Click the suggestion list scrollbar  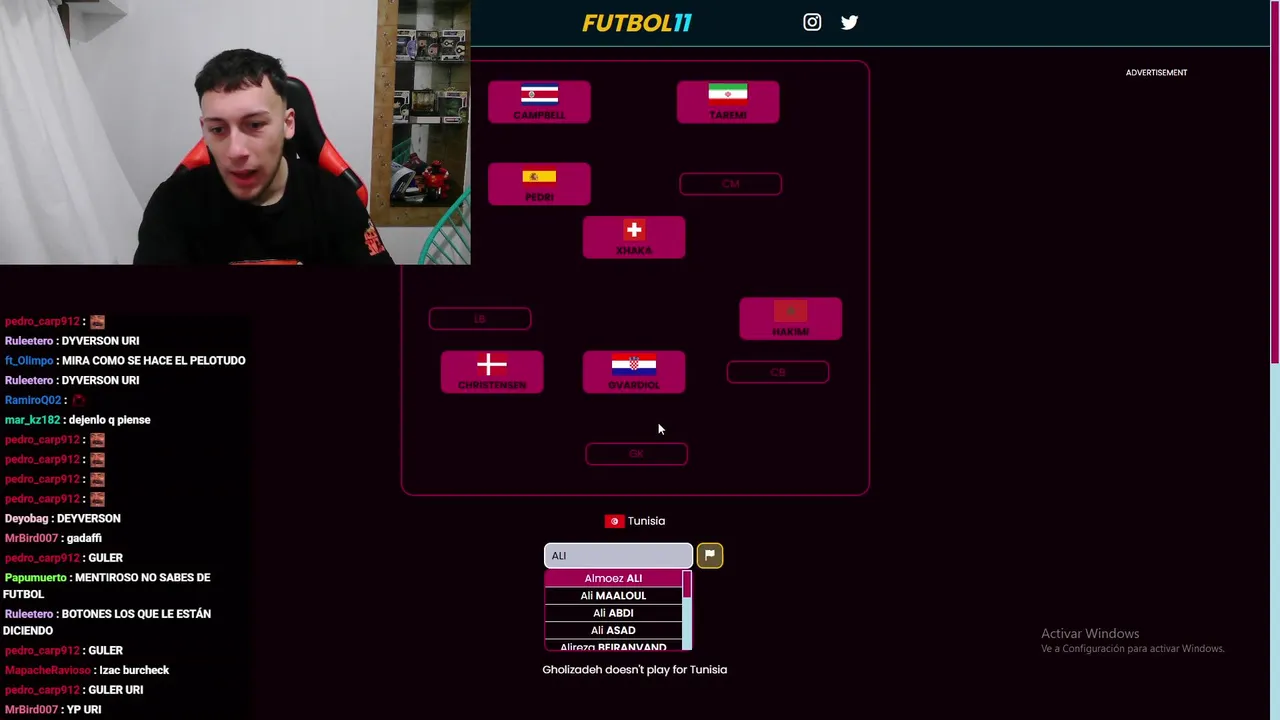pos(687,610)
